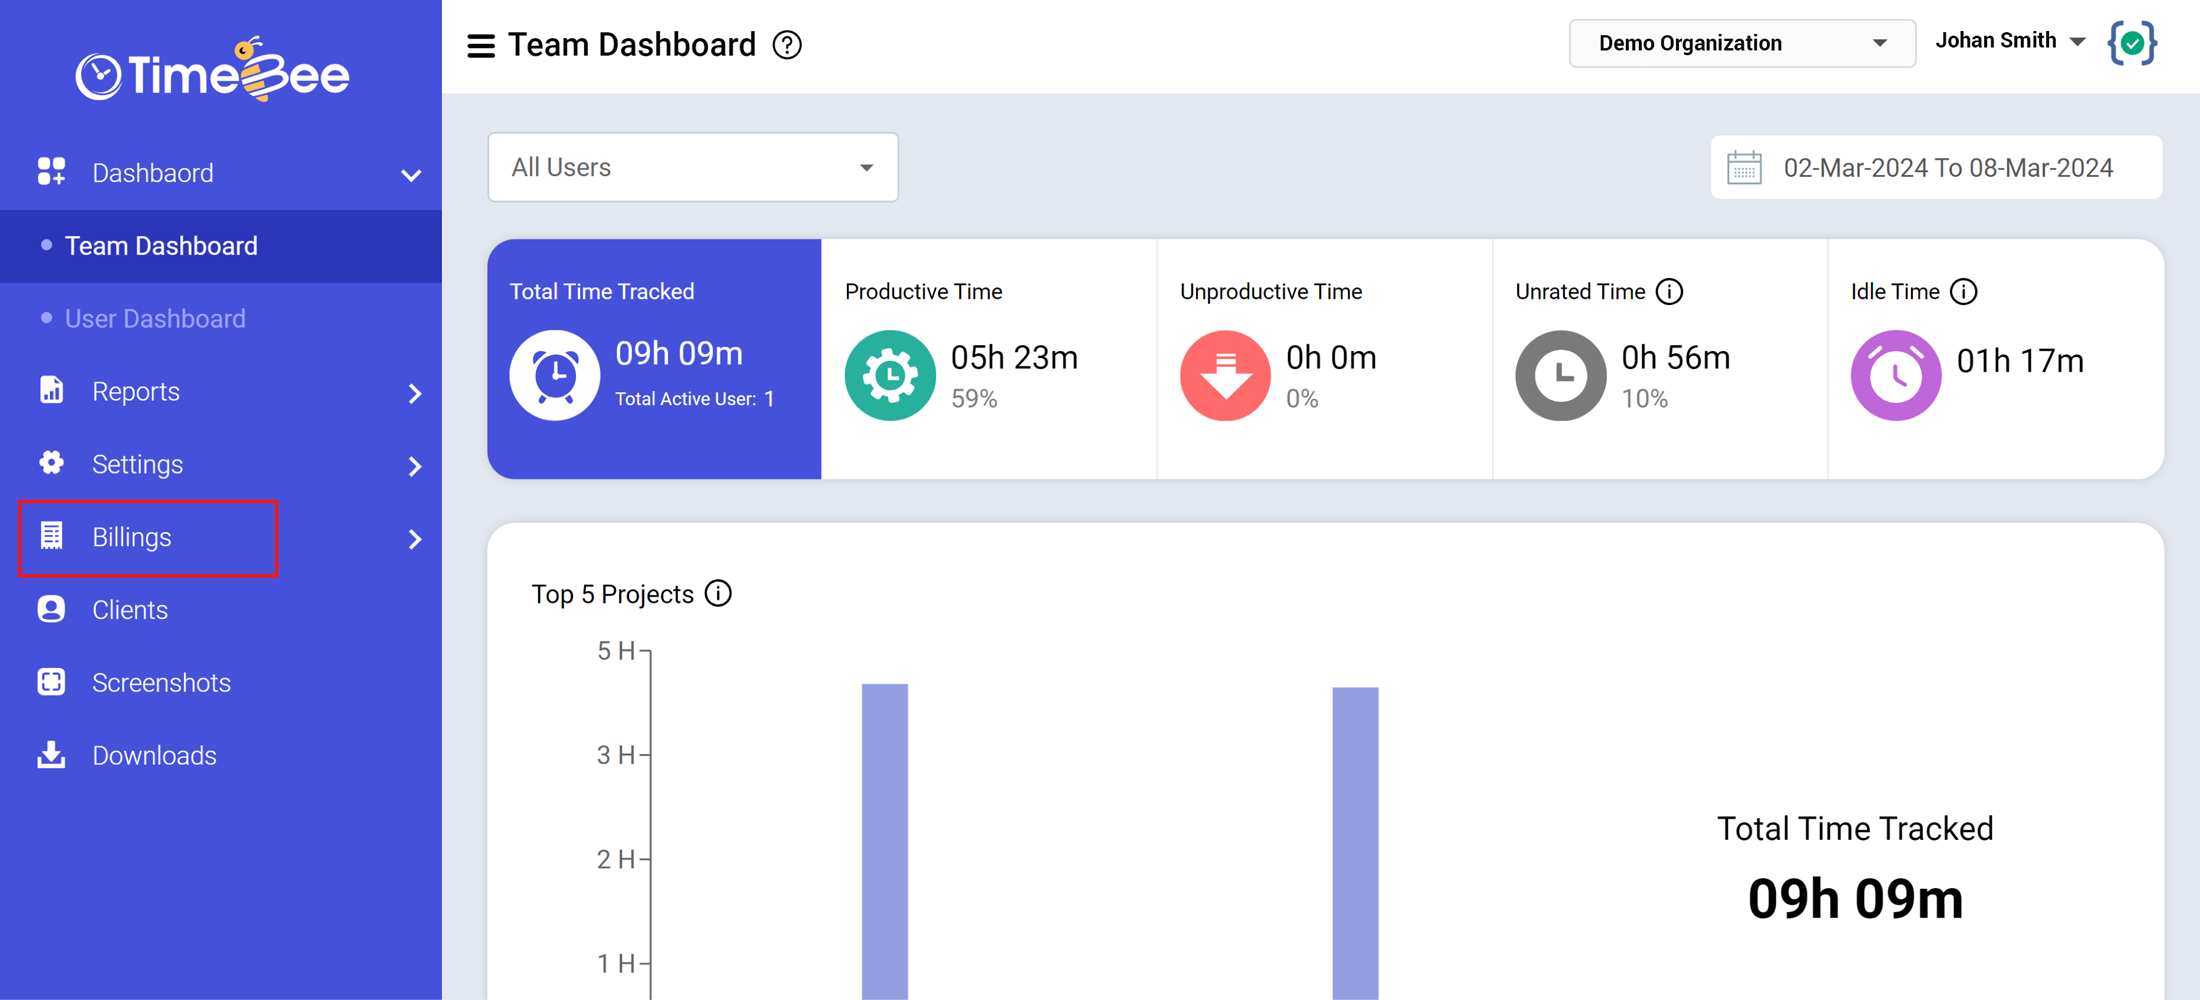Click the 02-Mar-2024 To 08-Mar-2024 date range

pos(1949,167)
